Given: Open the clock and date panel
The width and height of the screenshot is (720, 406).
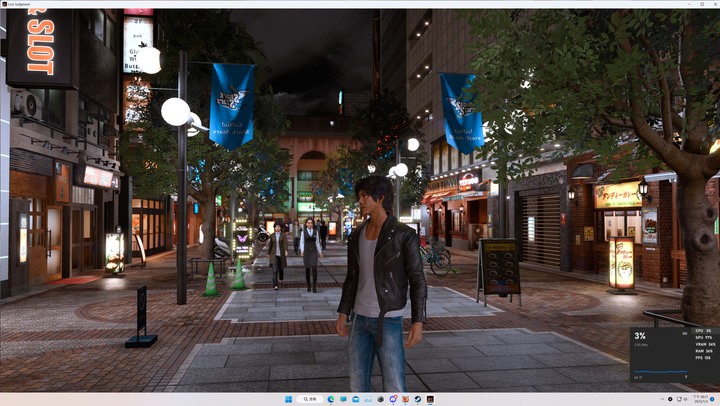Looking at the screenshot, I should [x=701, y=399].
